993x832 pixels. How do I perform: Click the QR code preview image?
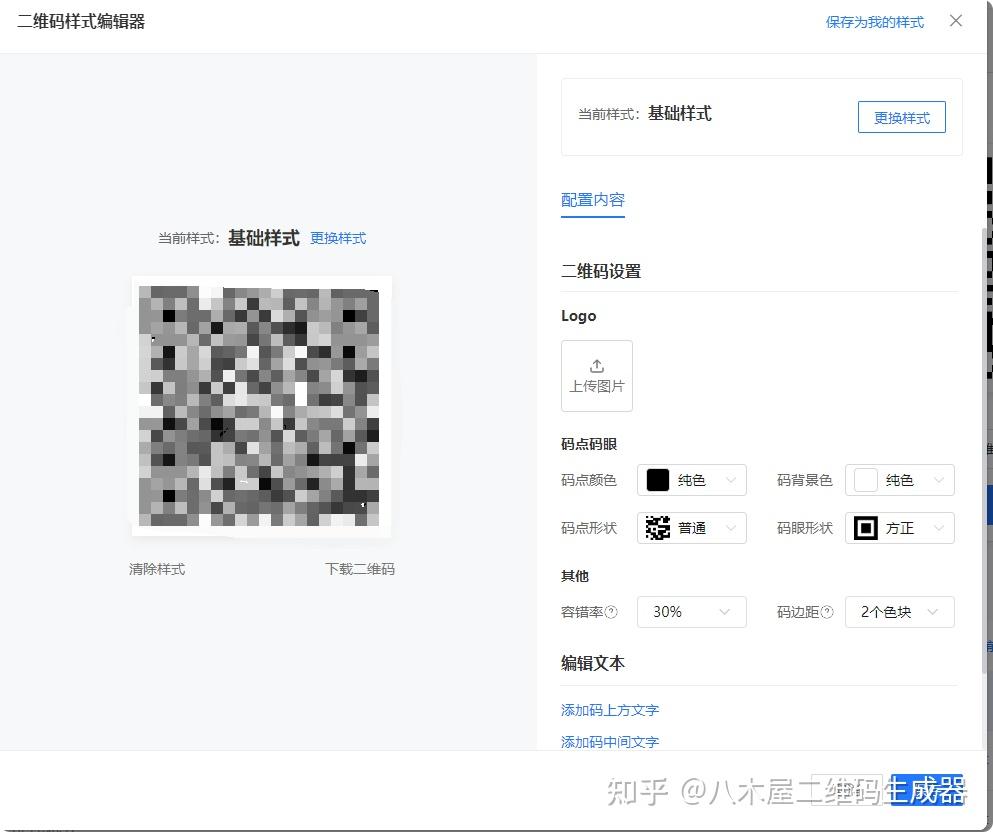[261, 407]
